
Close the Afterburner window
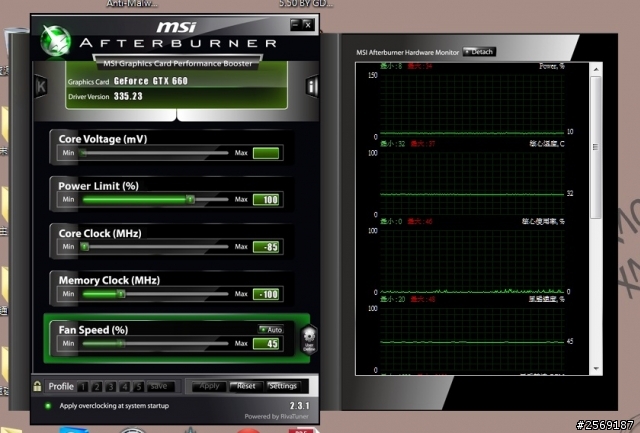click(x=308, y=24)
